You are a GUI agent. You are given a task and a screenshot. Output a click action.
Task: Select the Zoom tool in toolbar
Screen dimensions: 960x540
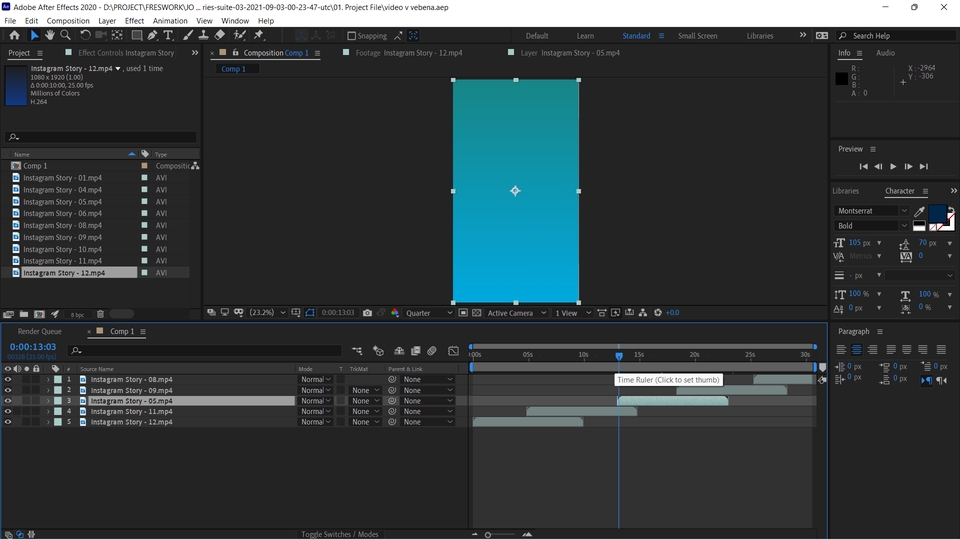pyautogui.click(x=65, y=36)
